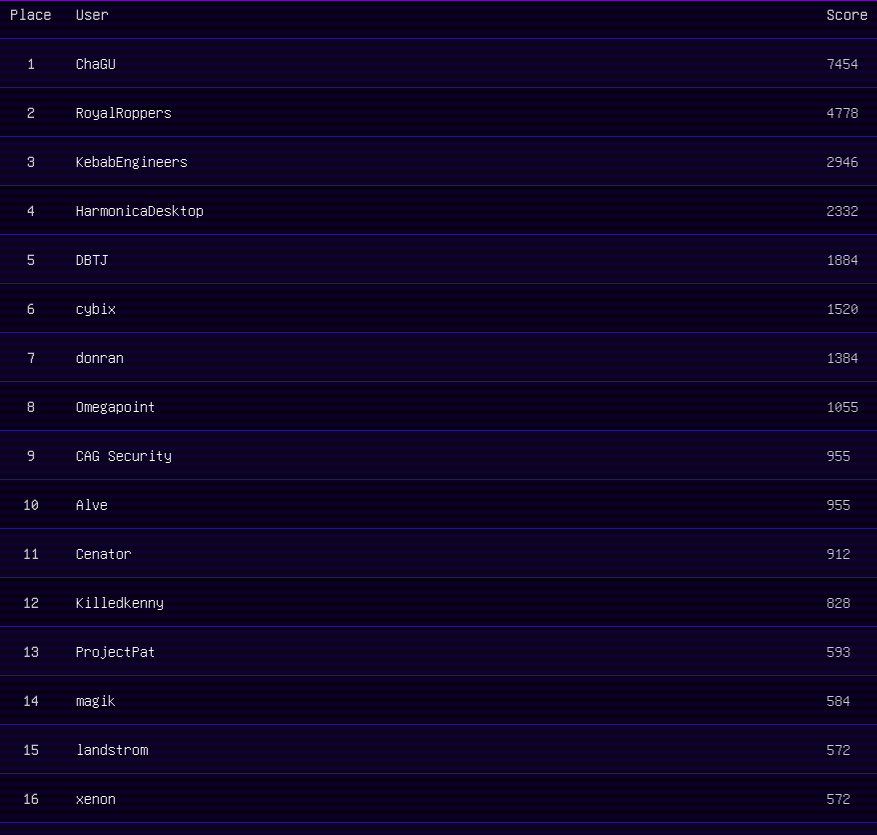Open the landstrom user entry
The image size is (877, 835).
[x=112, y=750]
